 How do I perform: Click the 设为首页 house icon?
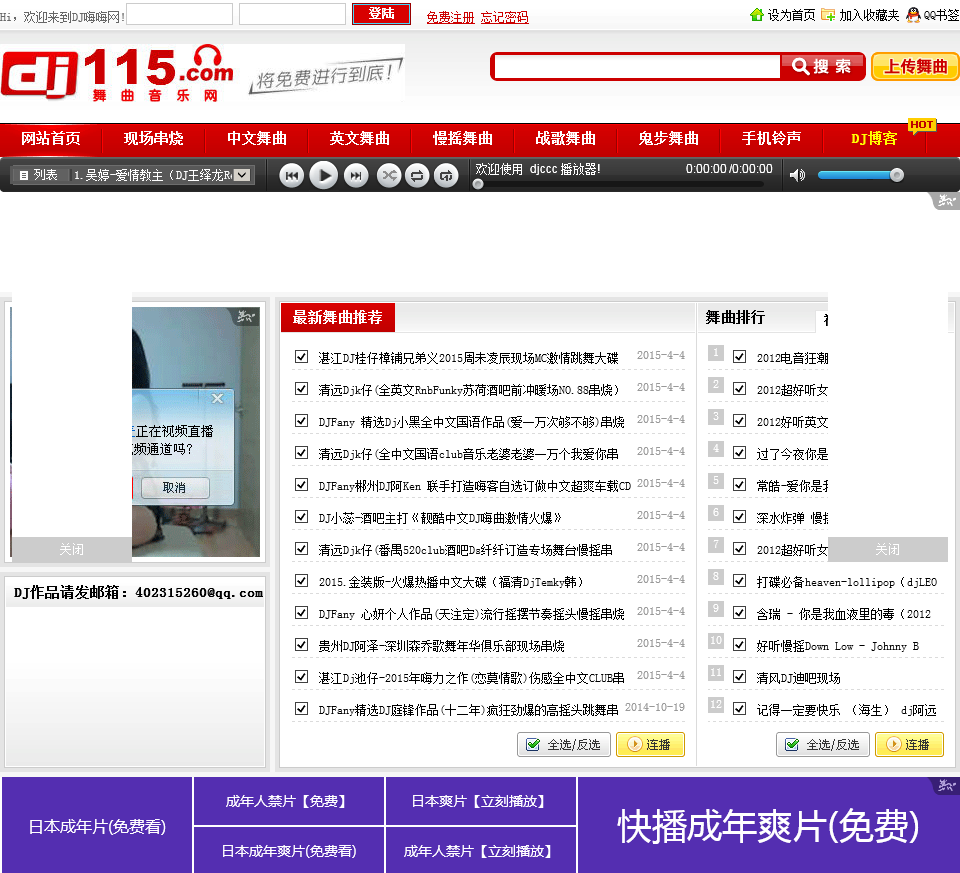pos(757,15)
